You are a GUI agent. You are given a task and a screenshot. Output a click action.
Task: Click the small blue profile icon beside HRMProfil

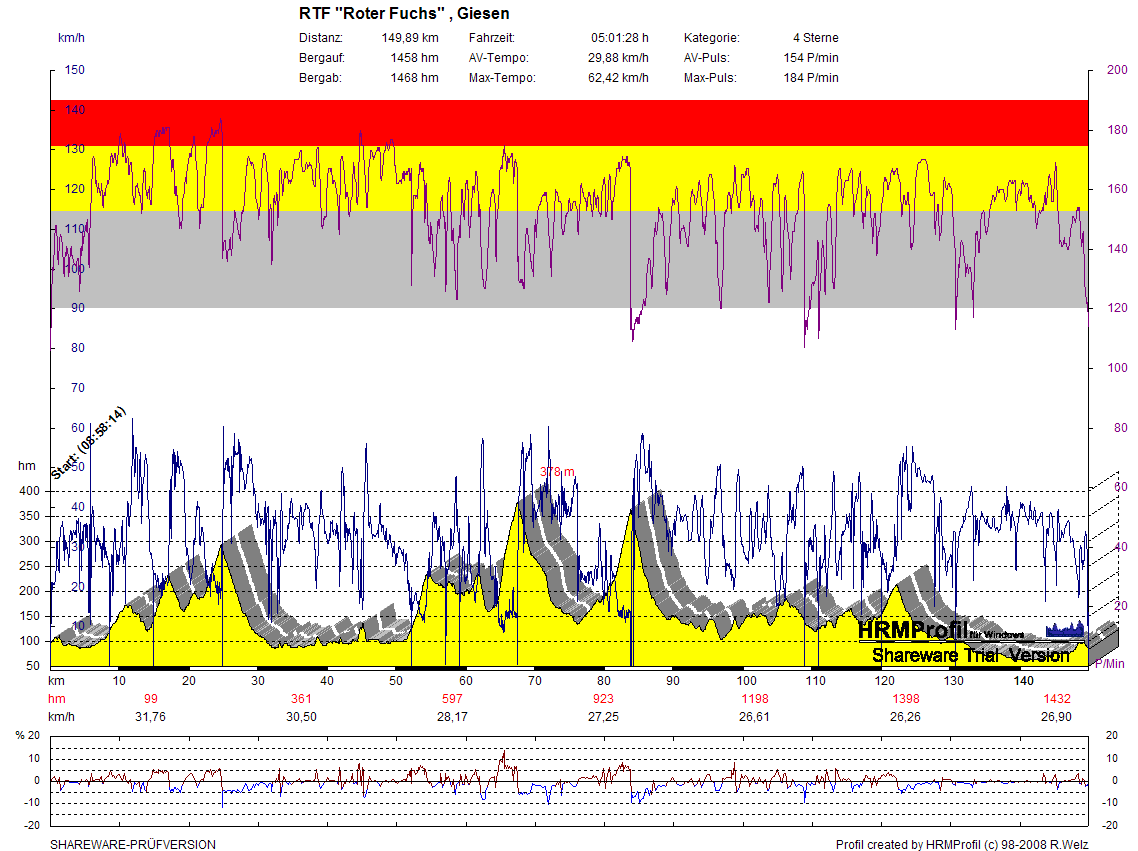pos(1064,629)
